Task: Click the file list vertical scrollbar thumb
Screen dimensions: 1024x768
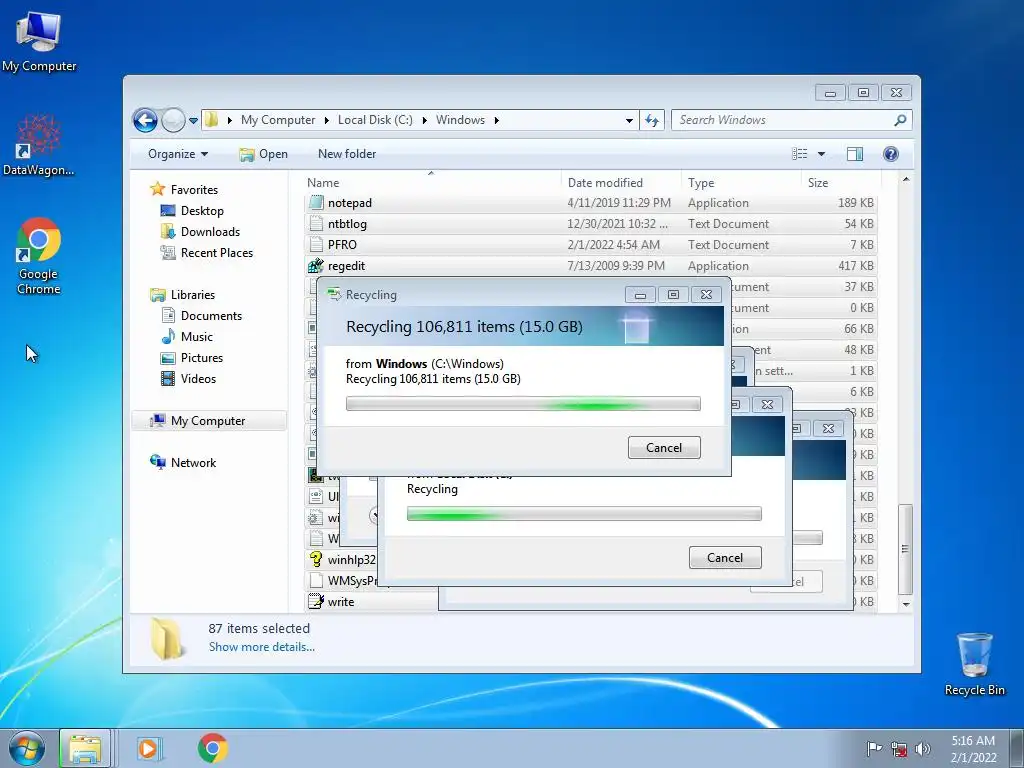Action: click(905, 549)
